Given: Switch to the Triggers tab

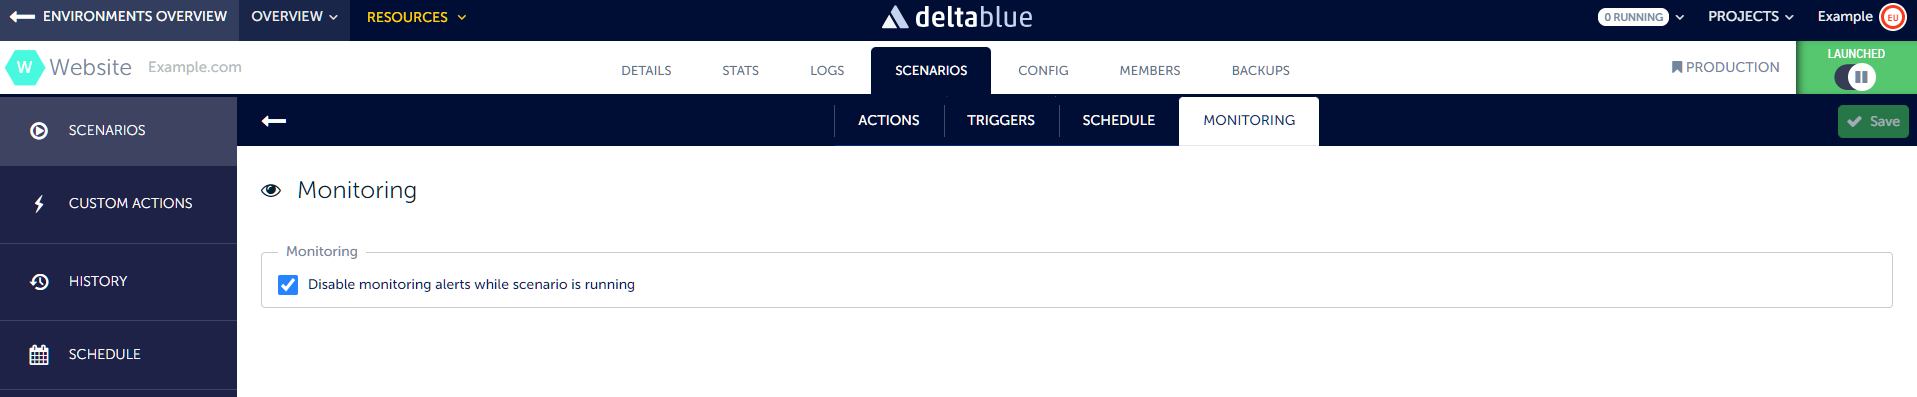Looking at the screenshot, I should tap(1001, 120).
